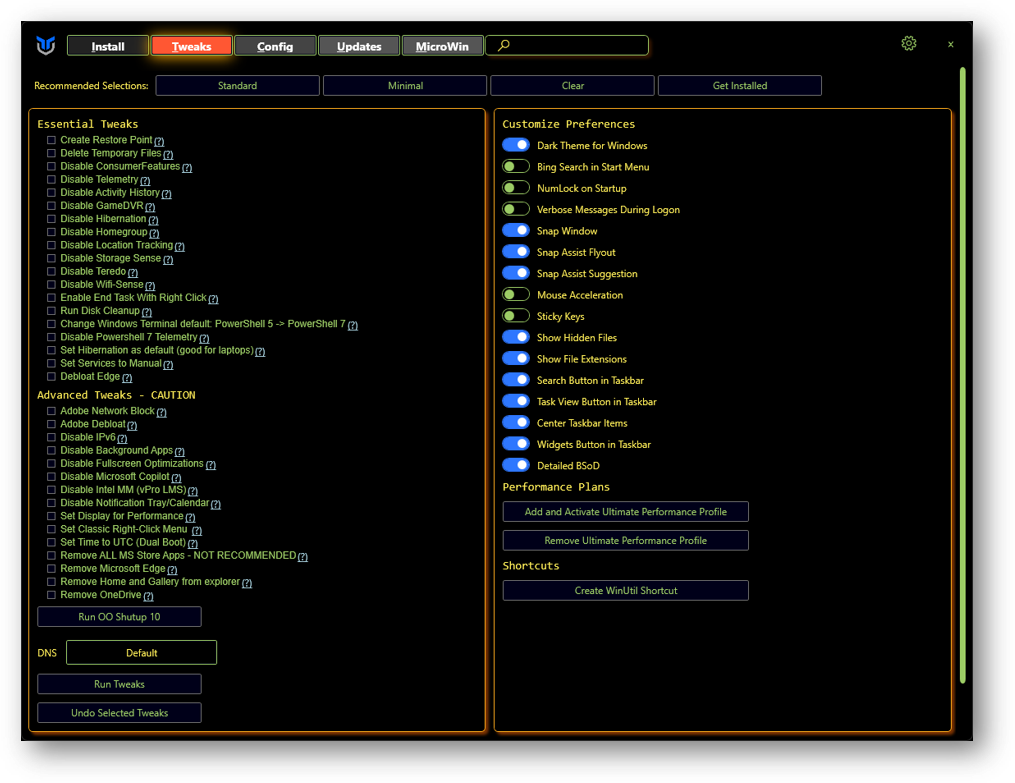The image size is (1015, 783).
Task: Click the search magnifier icon
Action: [504, 45]
